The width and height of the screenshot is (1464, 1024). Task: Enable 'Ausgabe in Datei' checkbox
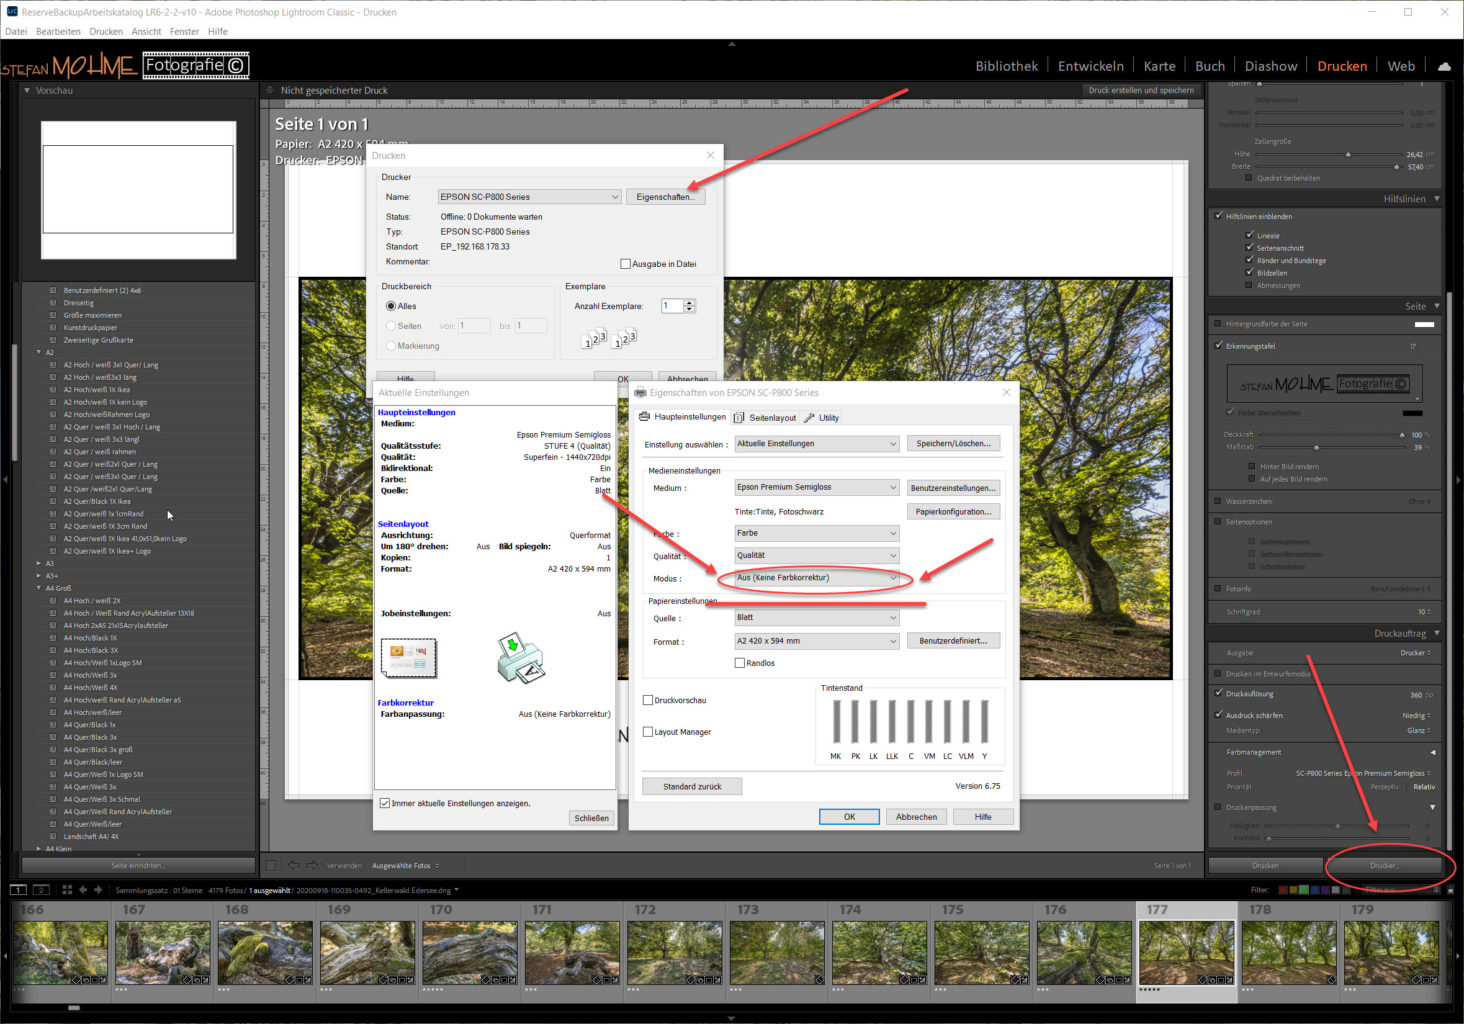[x=625, y=264]
